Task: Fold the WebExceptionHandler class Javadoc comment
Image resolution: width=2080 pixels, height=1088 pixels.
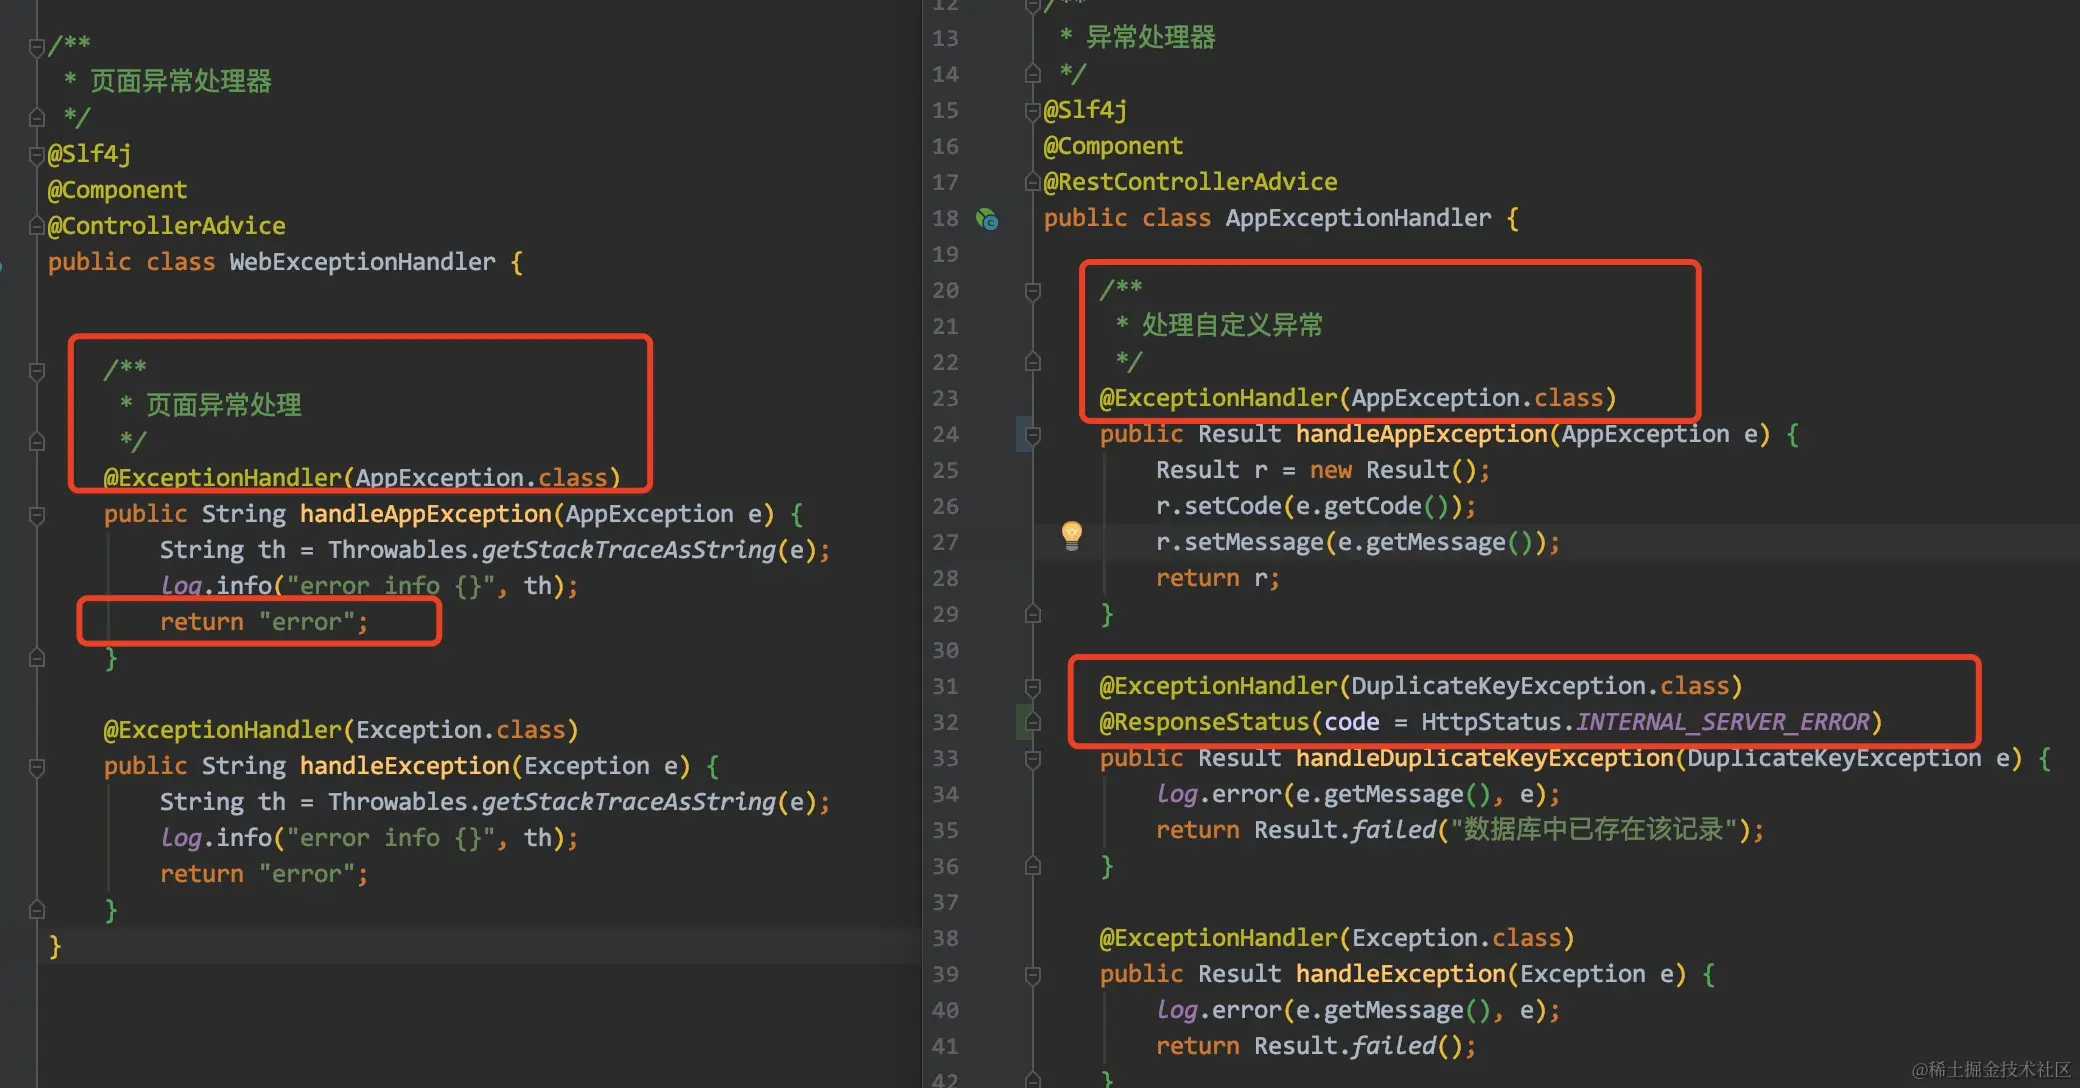Action: (x=37, y=46)
